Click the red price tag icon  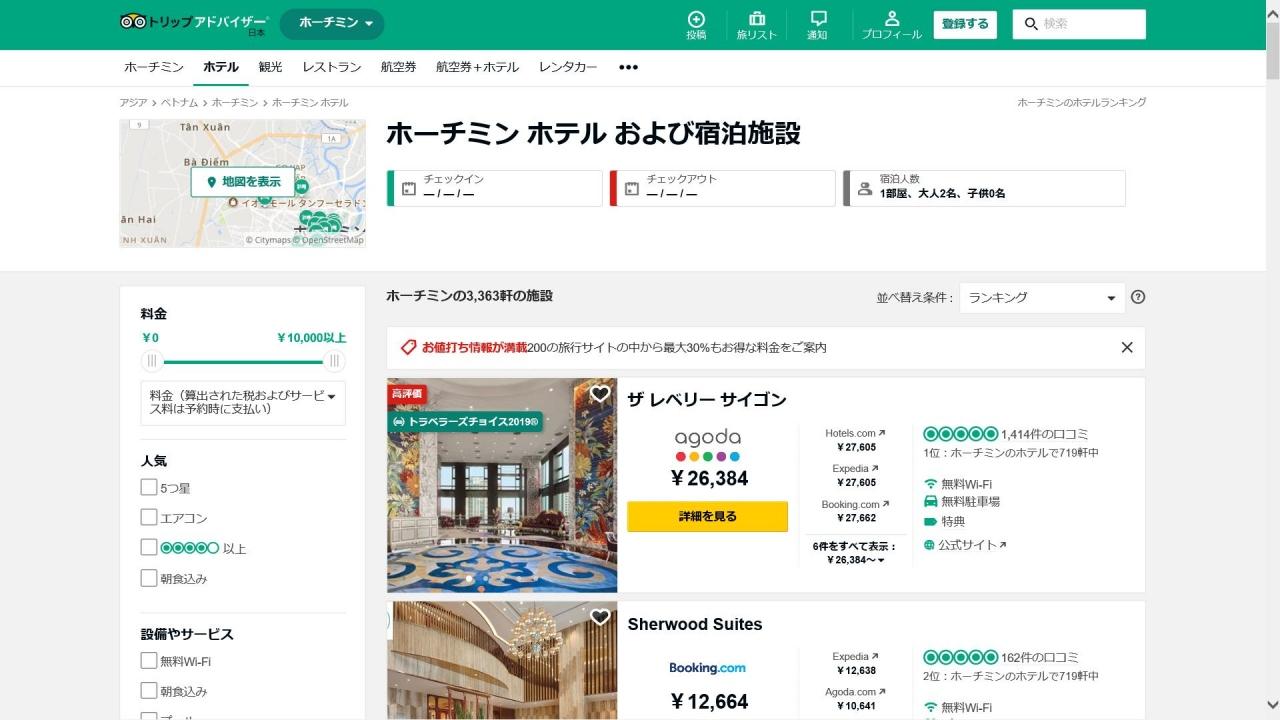pos(408,348)
